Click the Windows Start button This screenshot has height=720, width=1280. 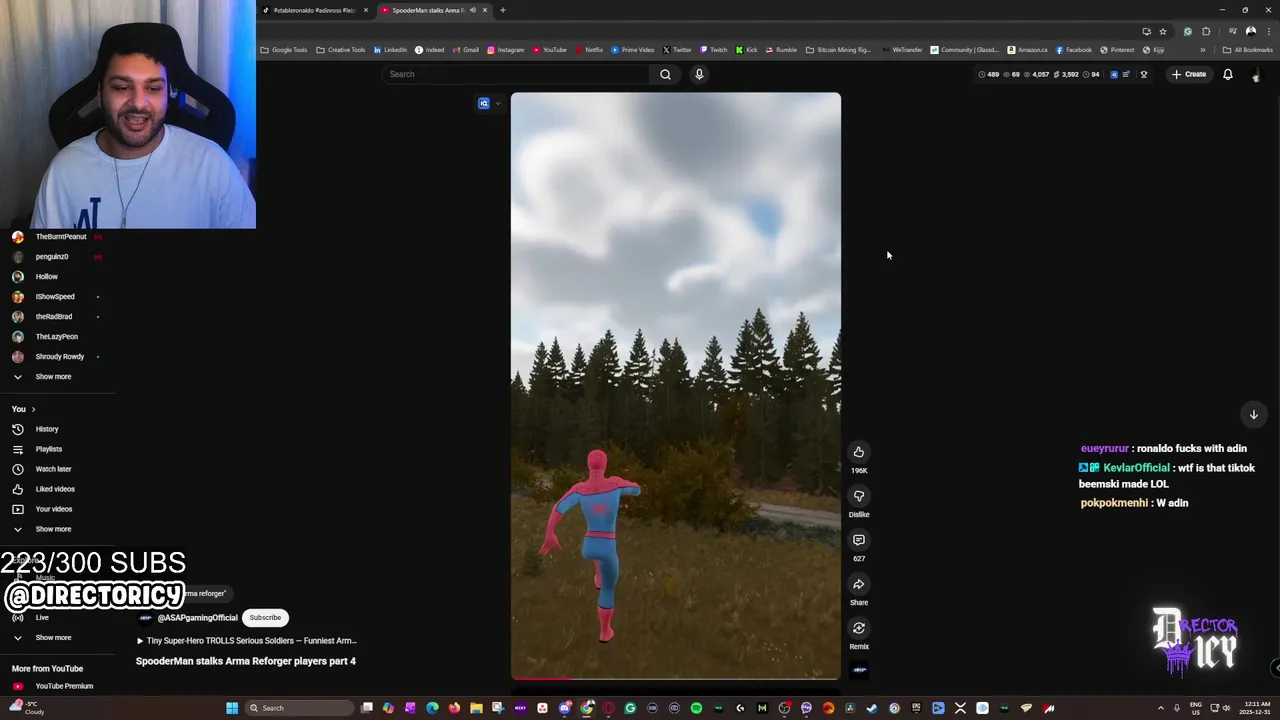coord(232,708)
